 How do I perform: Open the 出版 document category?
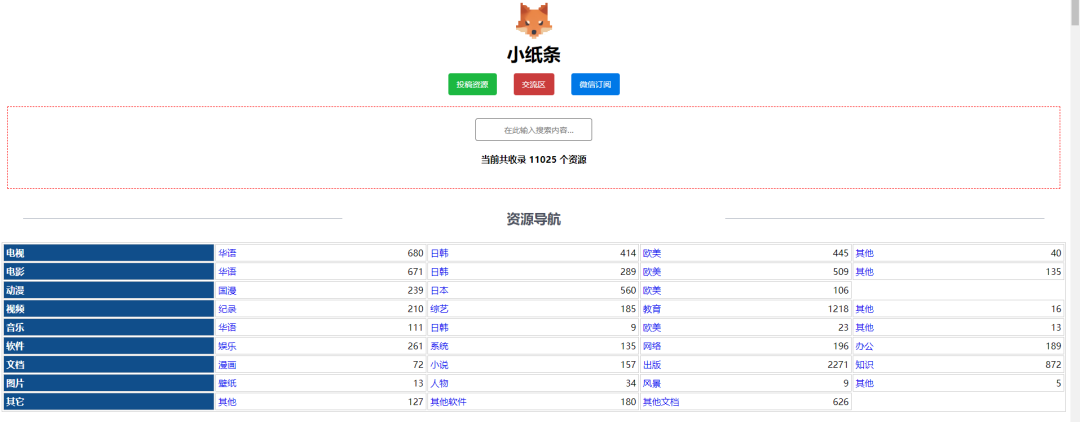[x=652, y=364]
